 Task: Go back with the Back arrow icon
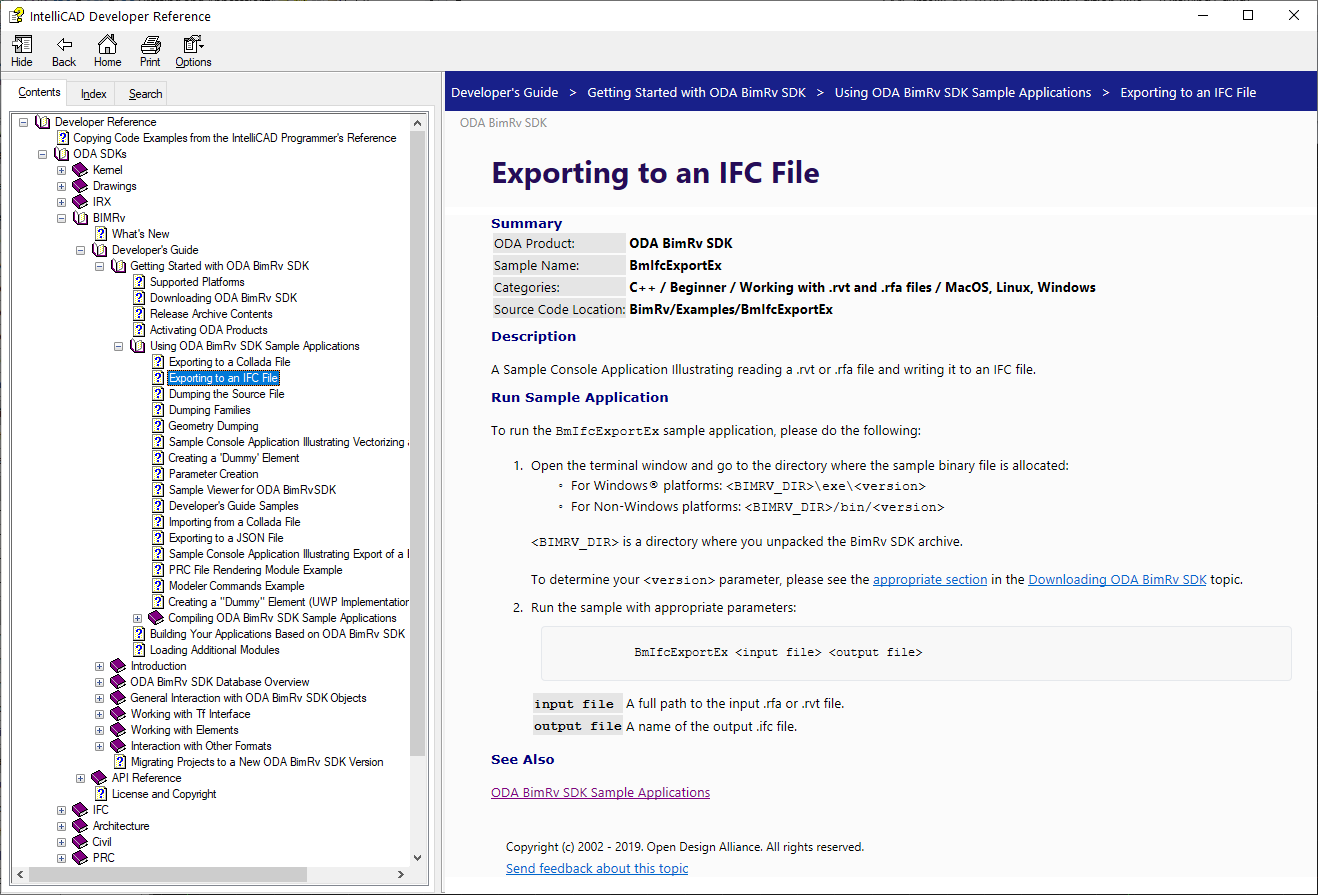click(x=64, y=44)
